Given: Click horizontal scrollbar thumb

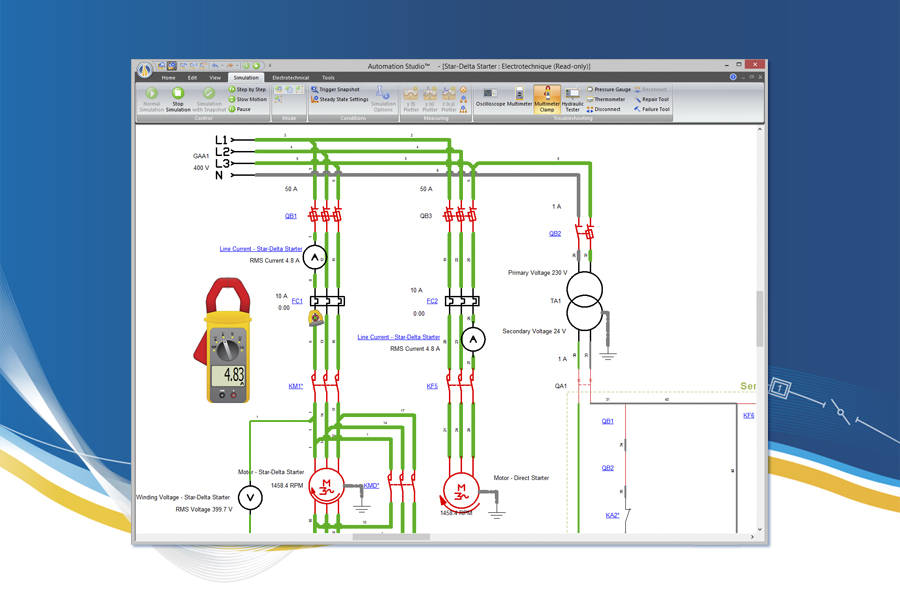Looking at the screenshot, I should [391, 537].
